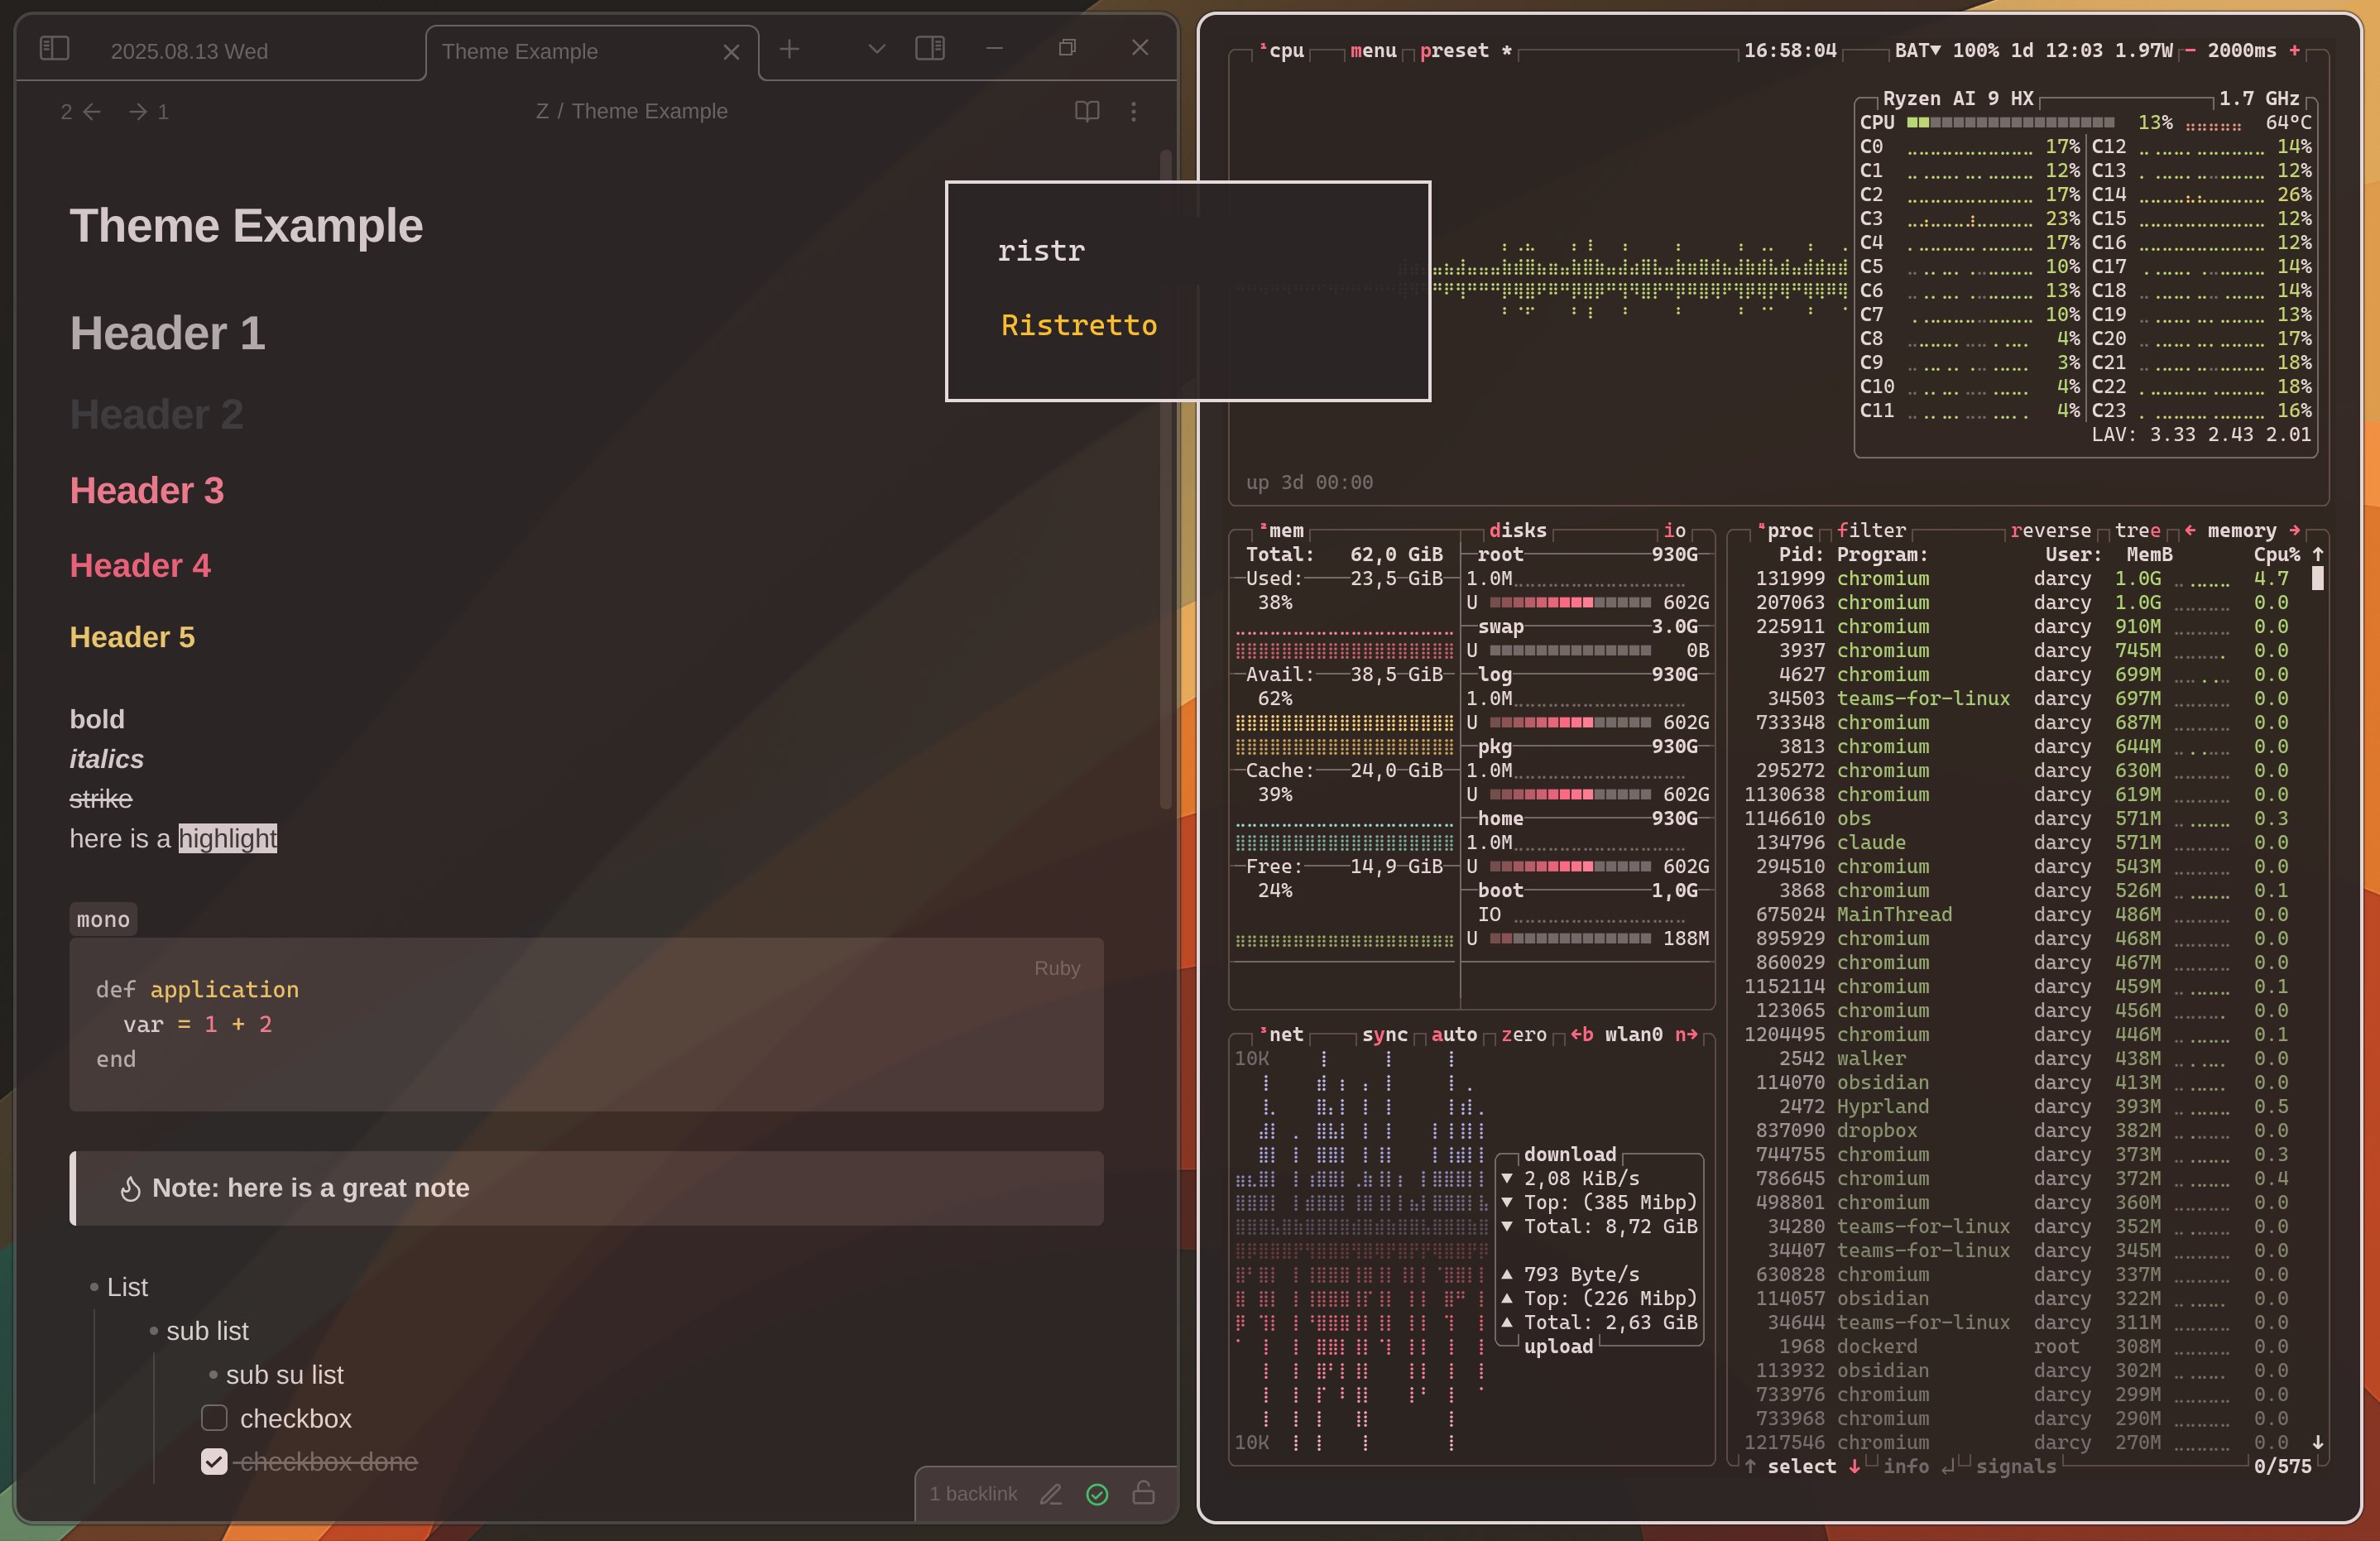2380x1541 pixels.
Task: Navigate back with the left arrow
Action: click(92, 111)
